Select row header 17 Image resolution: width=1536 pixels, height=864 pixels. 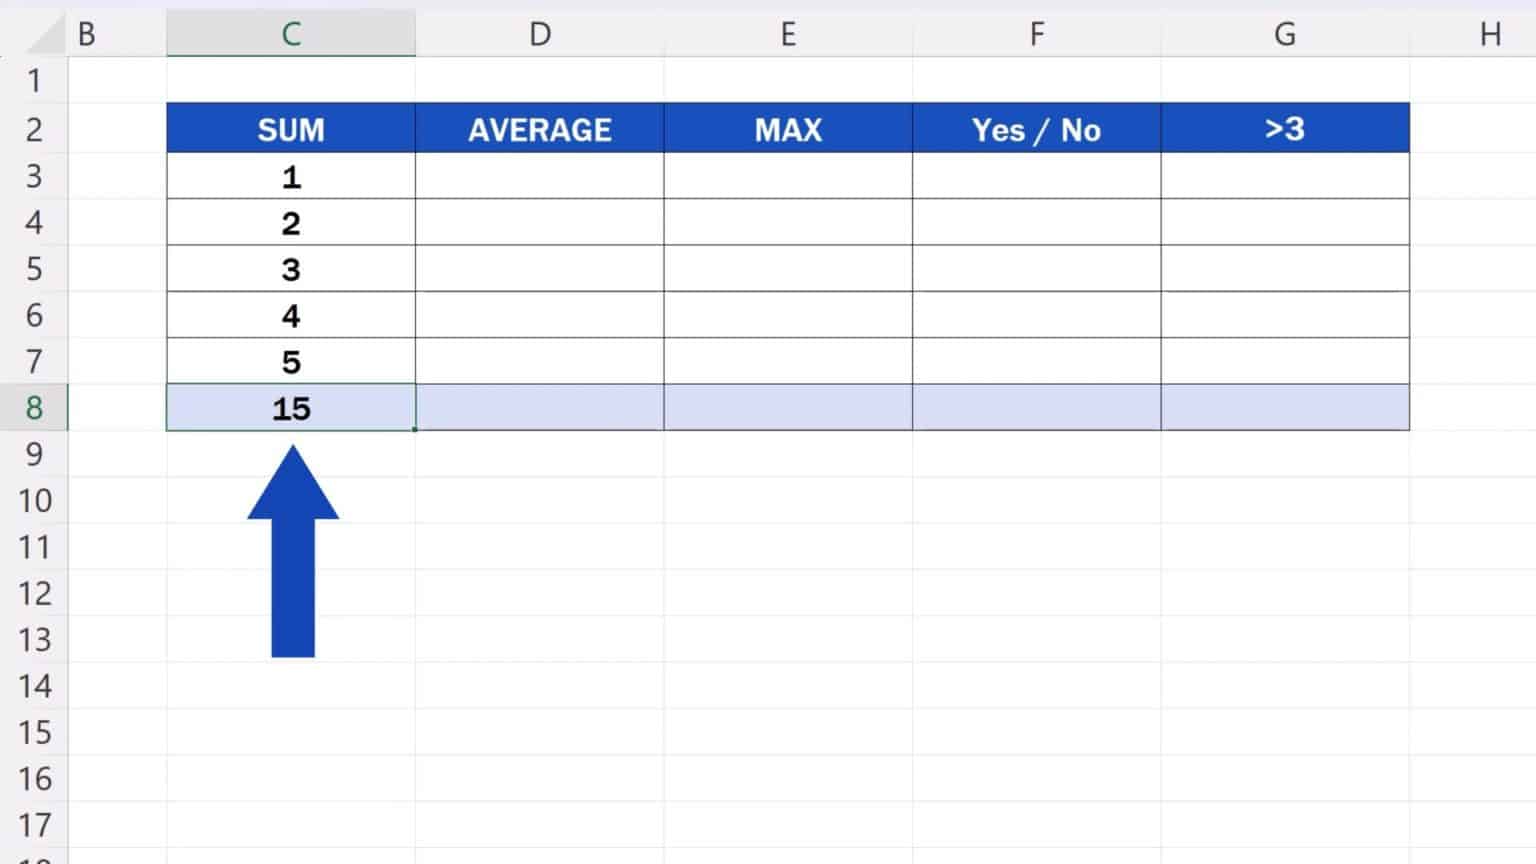(34, 825)
